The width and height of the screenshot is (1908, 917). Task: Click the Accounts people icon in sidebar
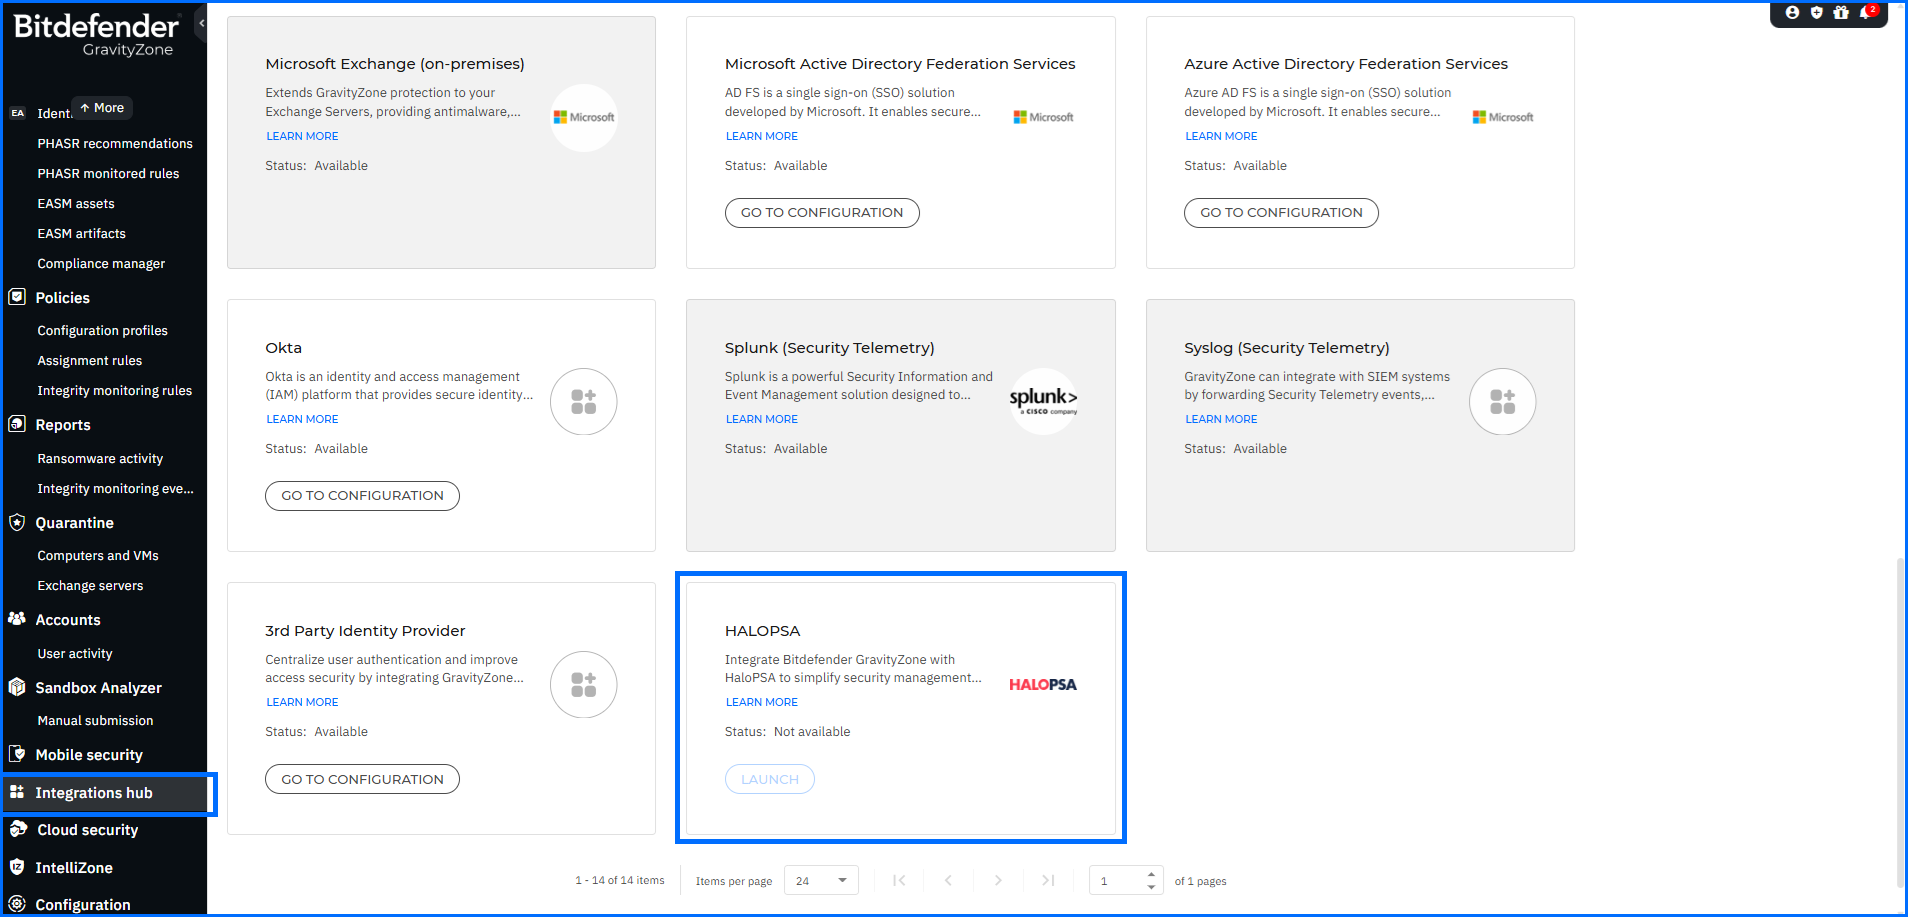16,619
